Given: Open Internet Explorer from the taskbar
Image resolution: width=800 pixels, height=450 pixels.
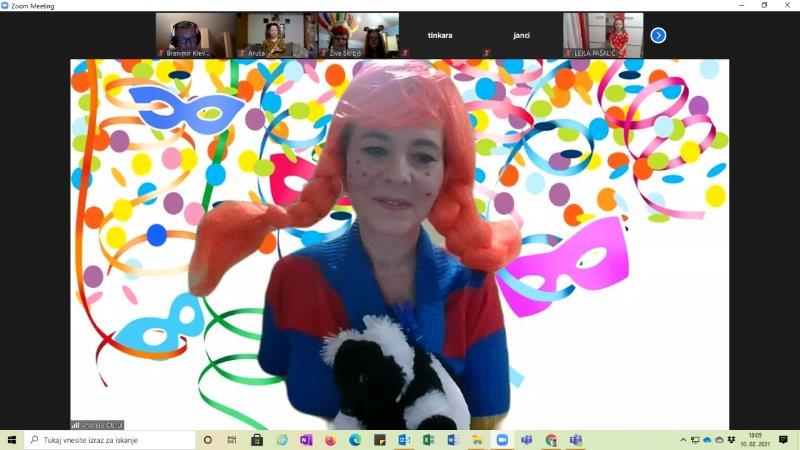Looking at the screenshot, I should [282, 440].
